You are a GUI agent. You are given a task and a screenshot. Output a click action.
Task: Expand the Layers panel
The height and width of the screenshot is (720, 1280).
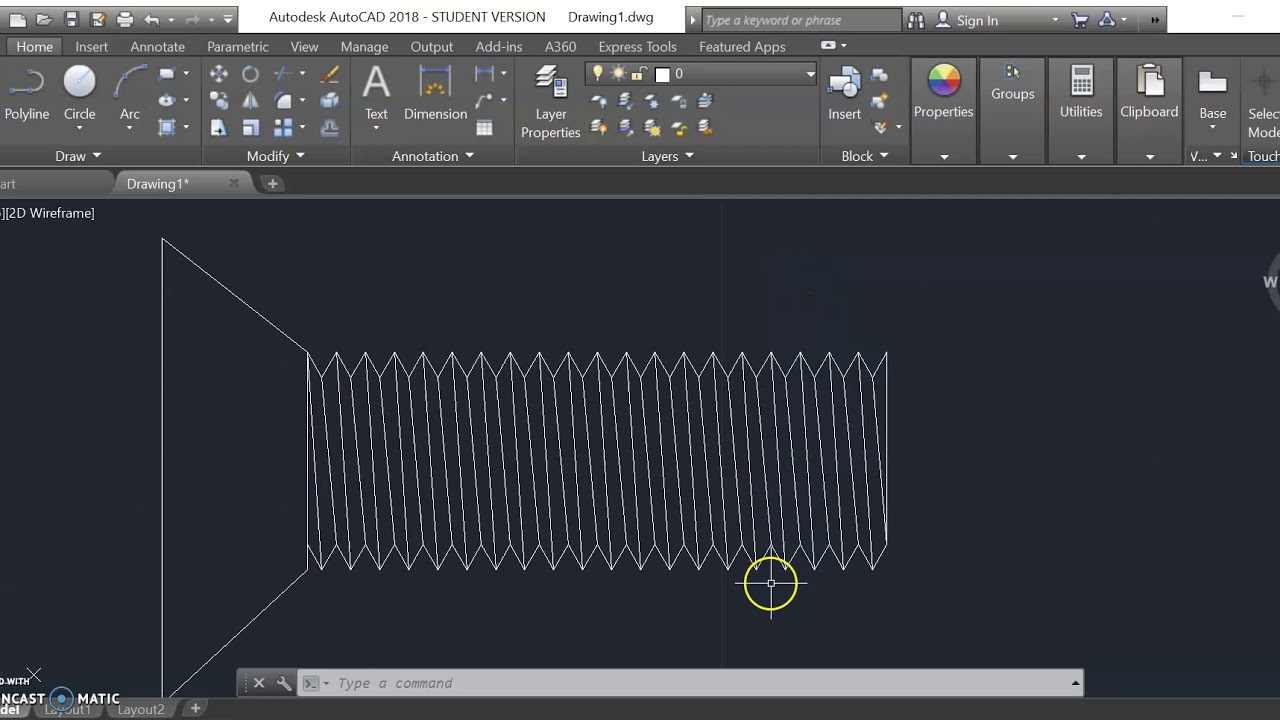click(x=668, y=156)
